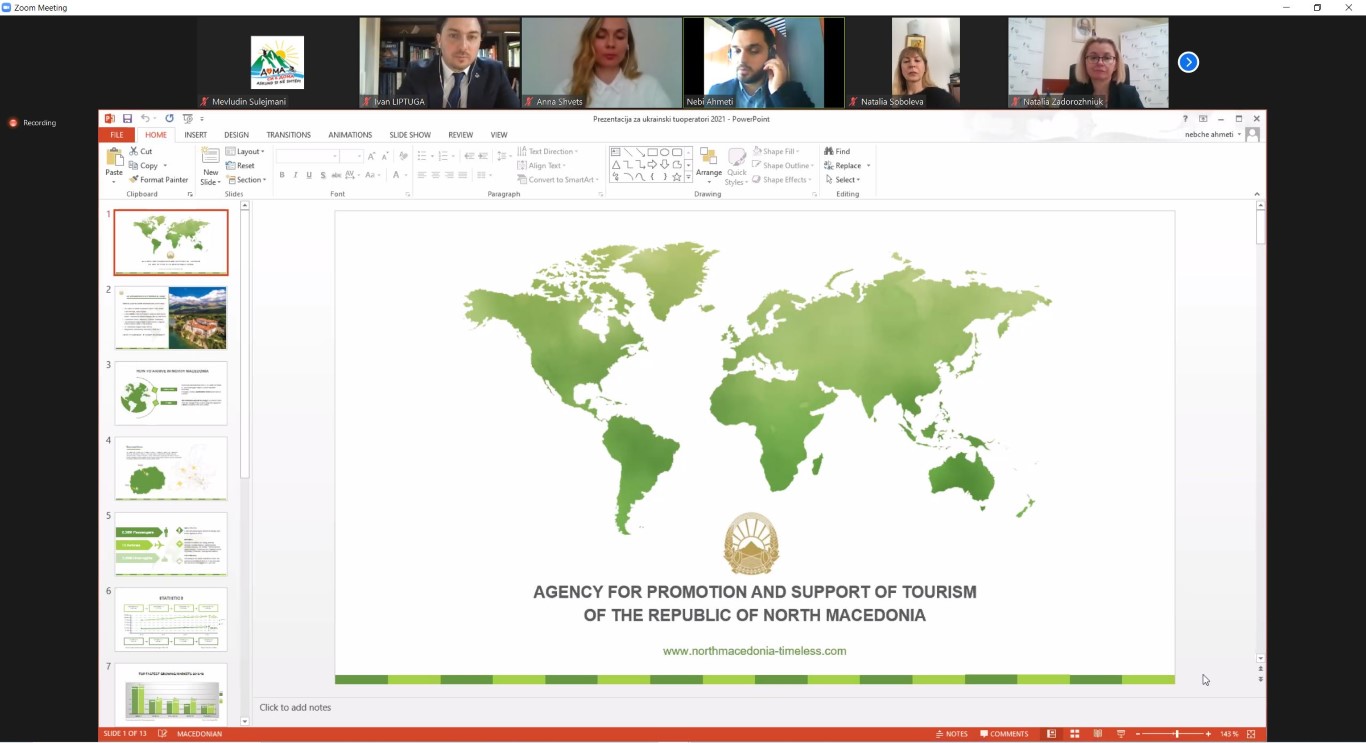The height and width of the screenshot is (743, 1366).
Task: Open the Section dropdown
Action: click(246, 180)
